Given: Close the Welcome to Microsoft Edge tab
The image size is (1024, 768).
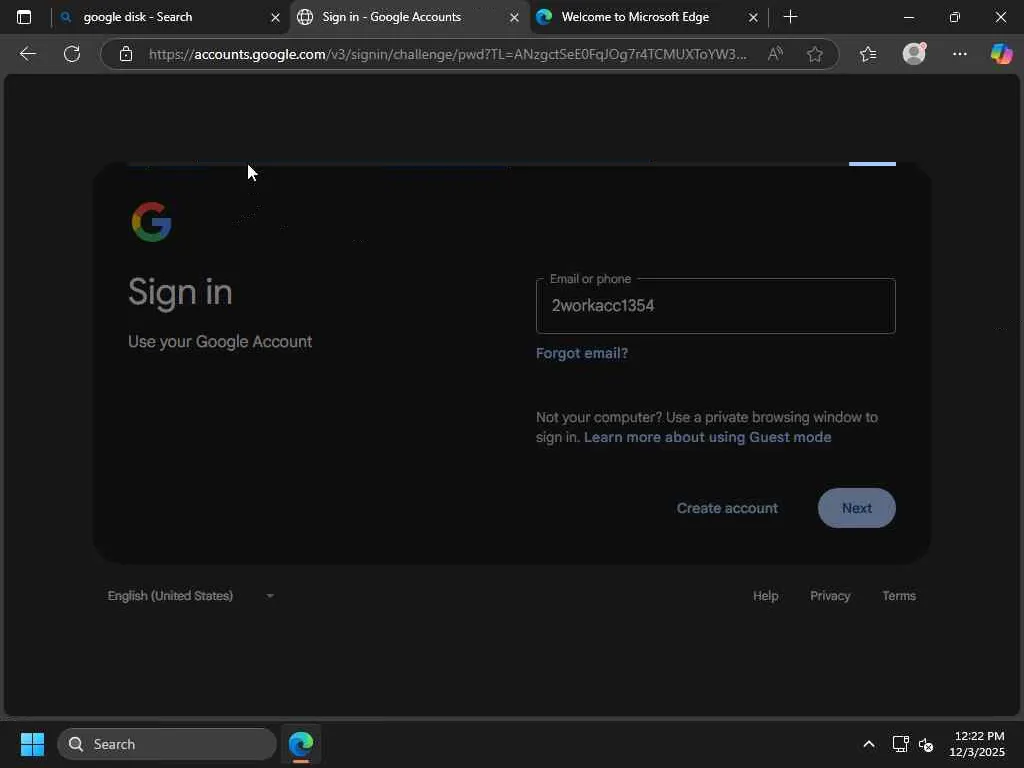Looking at the screenshot, I should [753, 18].
